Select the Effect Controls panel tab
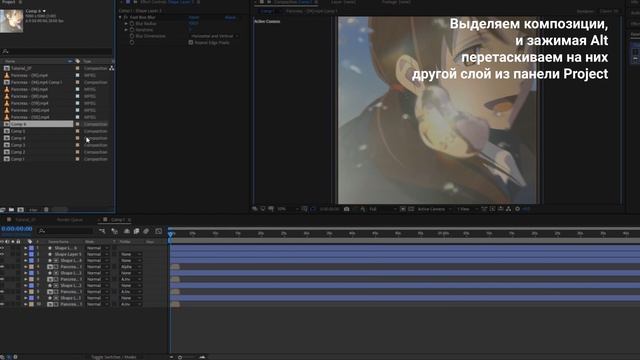The width and height of the screenshot is (640, 360). click(167, 2)
